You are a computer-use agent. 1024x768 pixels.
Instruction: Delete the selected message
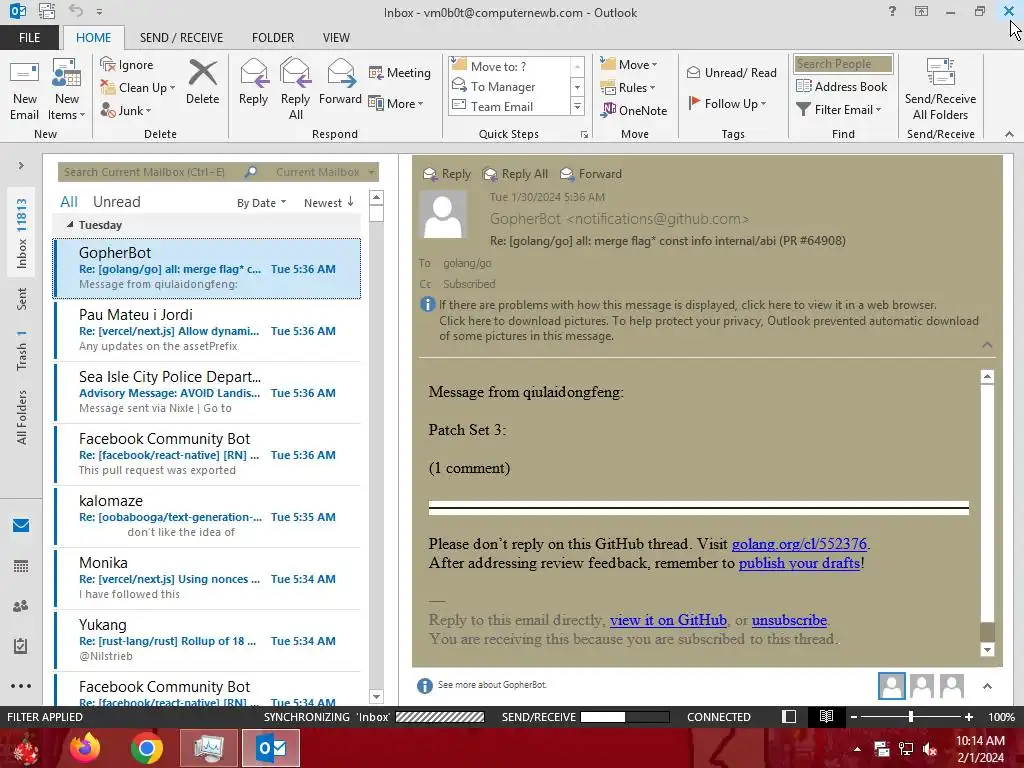point(202,82)
